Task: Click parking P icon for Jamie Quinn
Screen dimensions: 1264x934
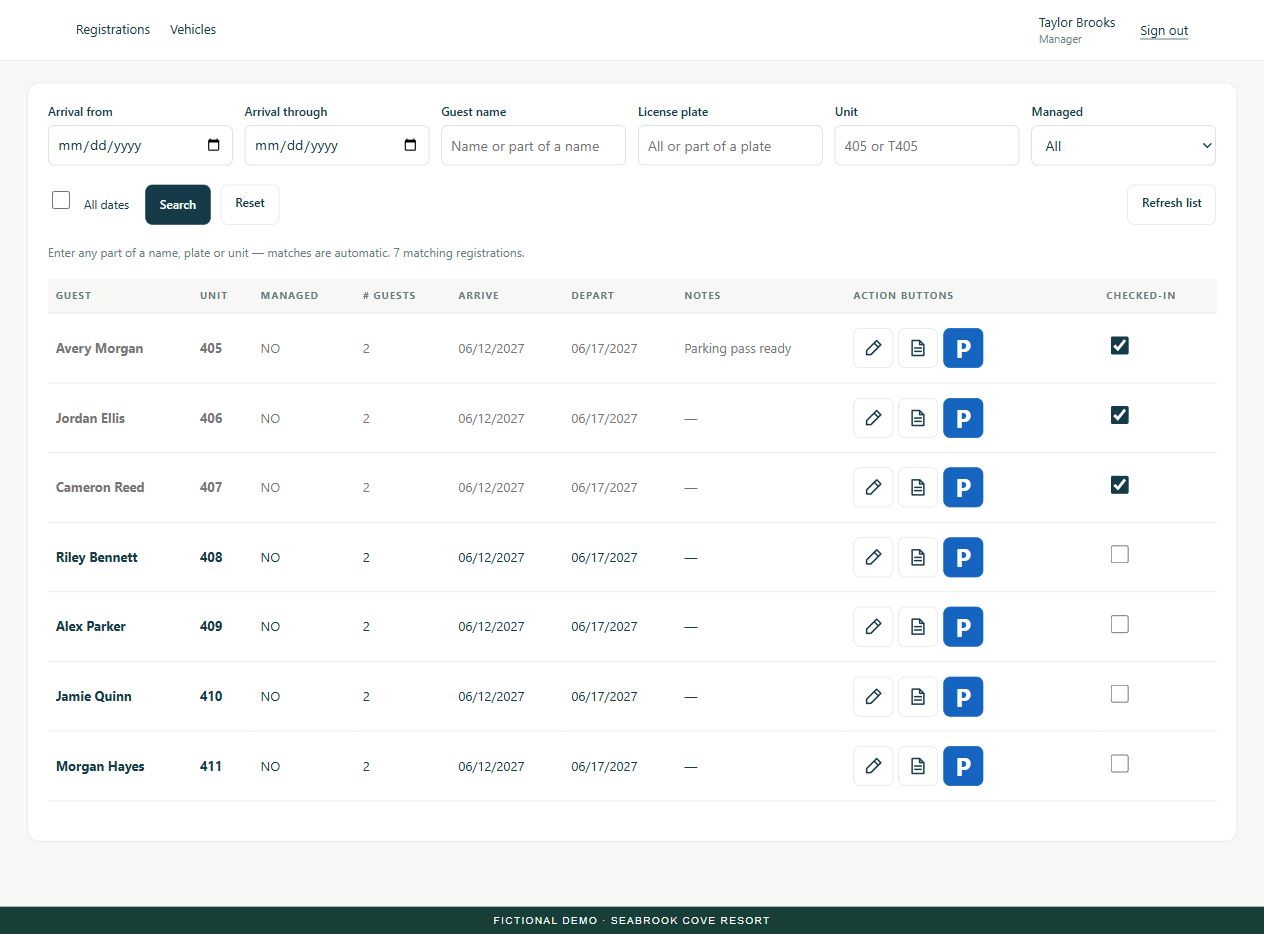Action: [x=963, y=697]
